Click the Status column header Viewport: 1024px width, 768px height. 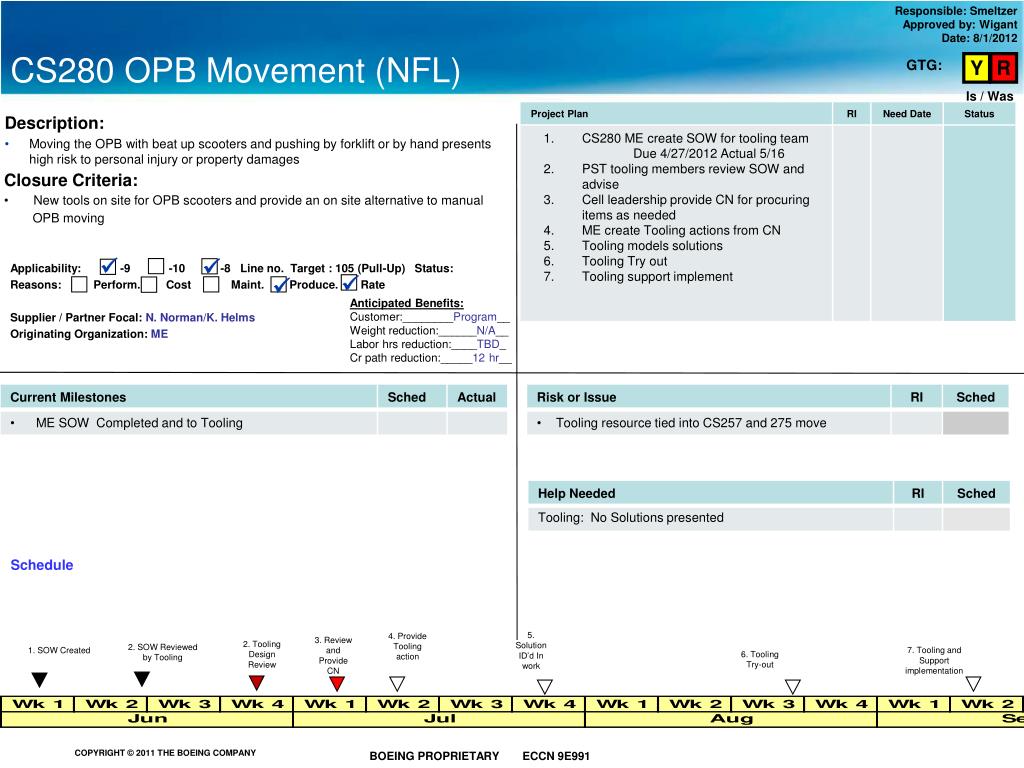click(979, 114)
